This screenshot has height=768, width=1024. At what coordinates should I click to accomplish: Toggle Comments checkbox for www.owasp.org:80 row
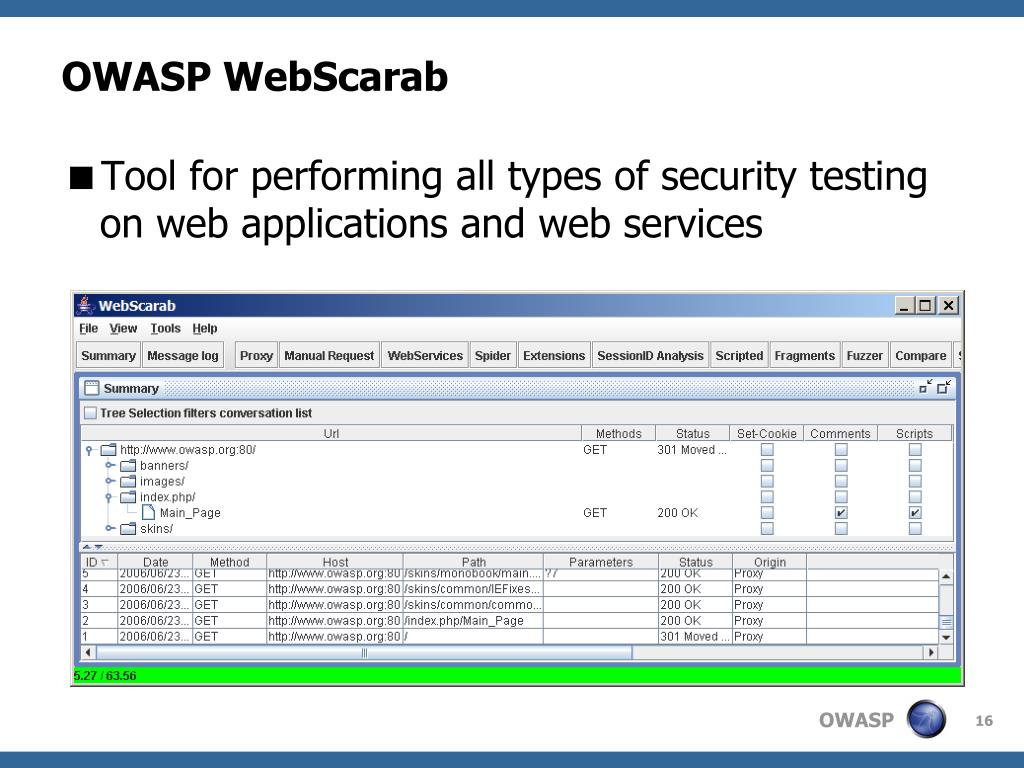(x=841, y=449)
